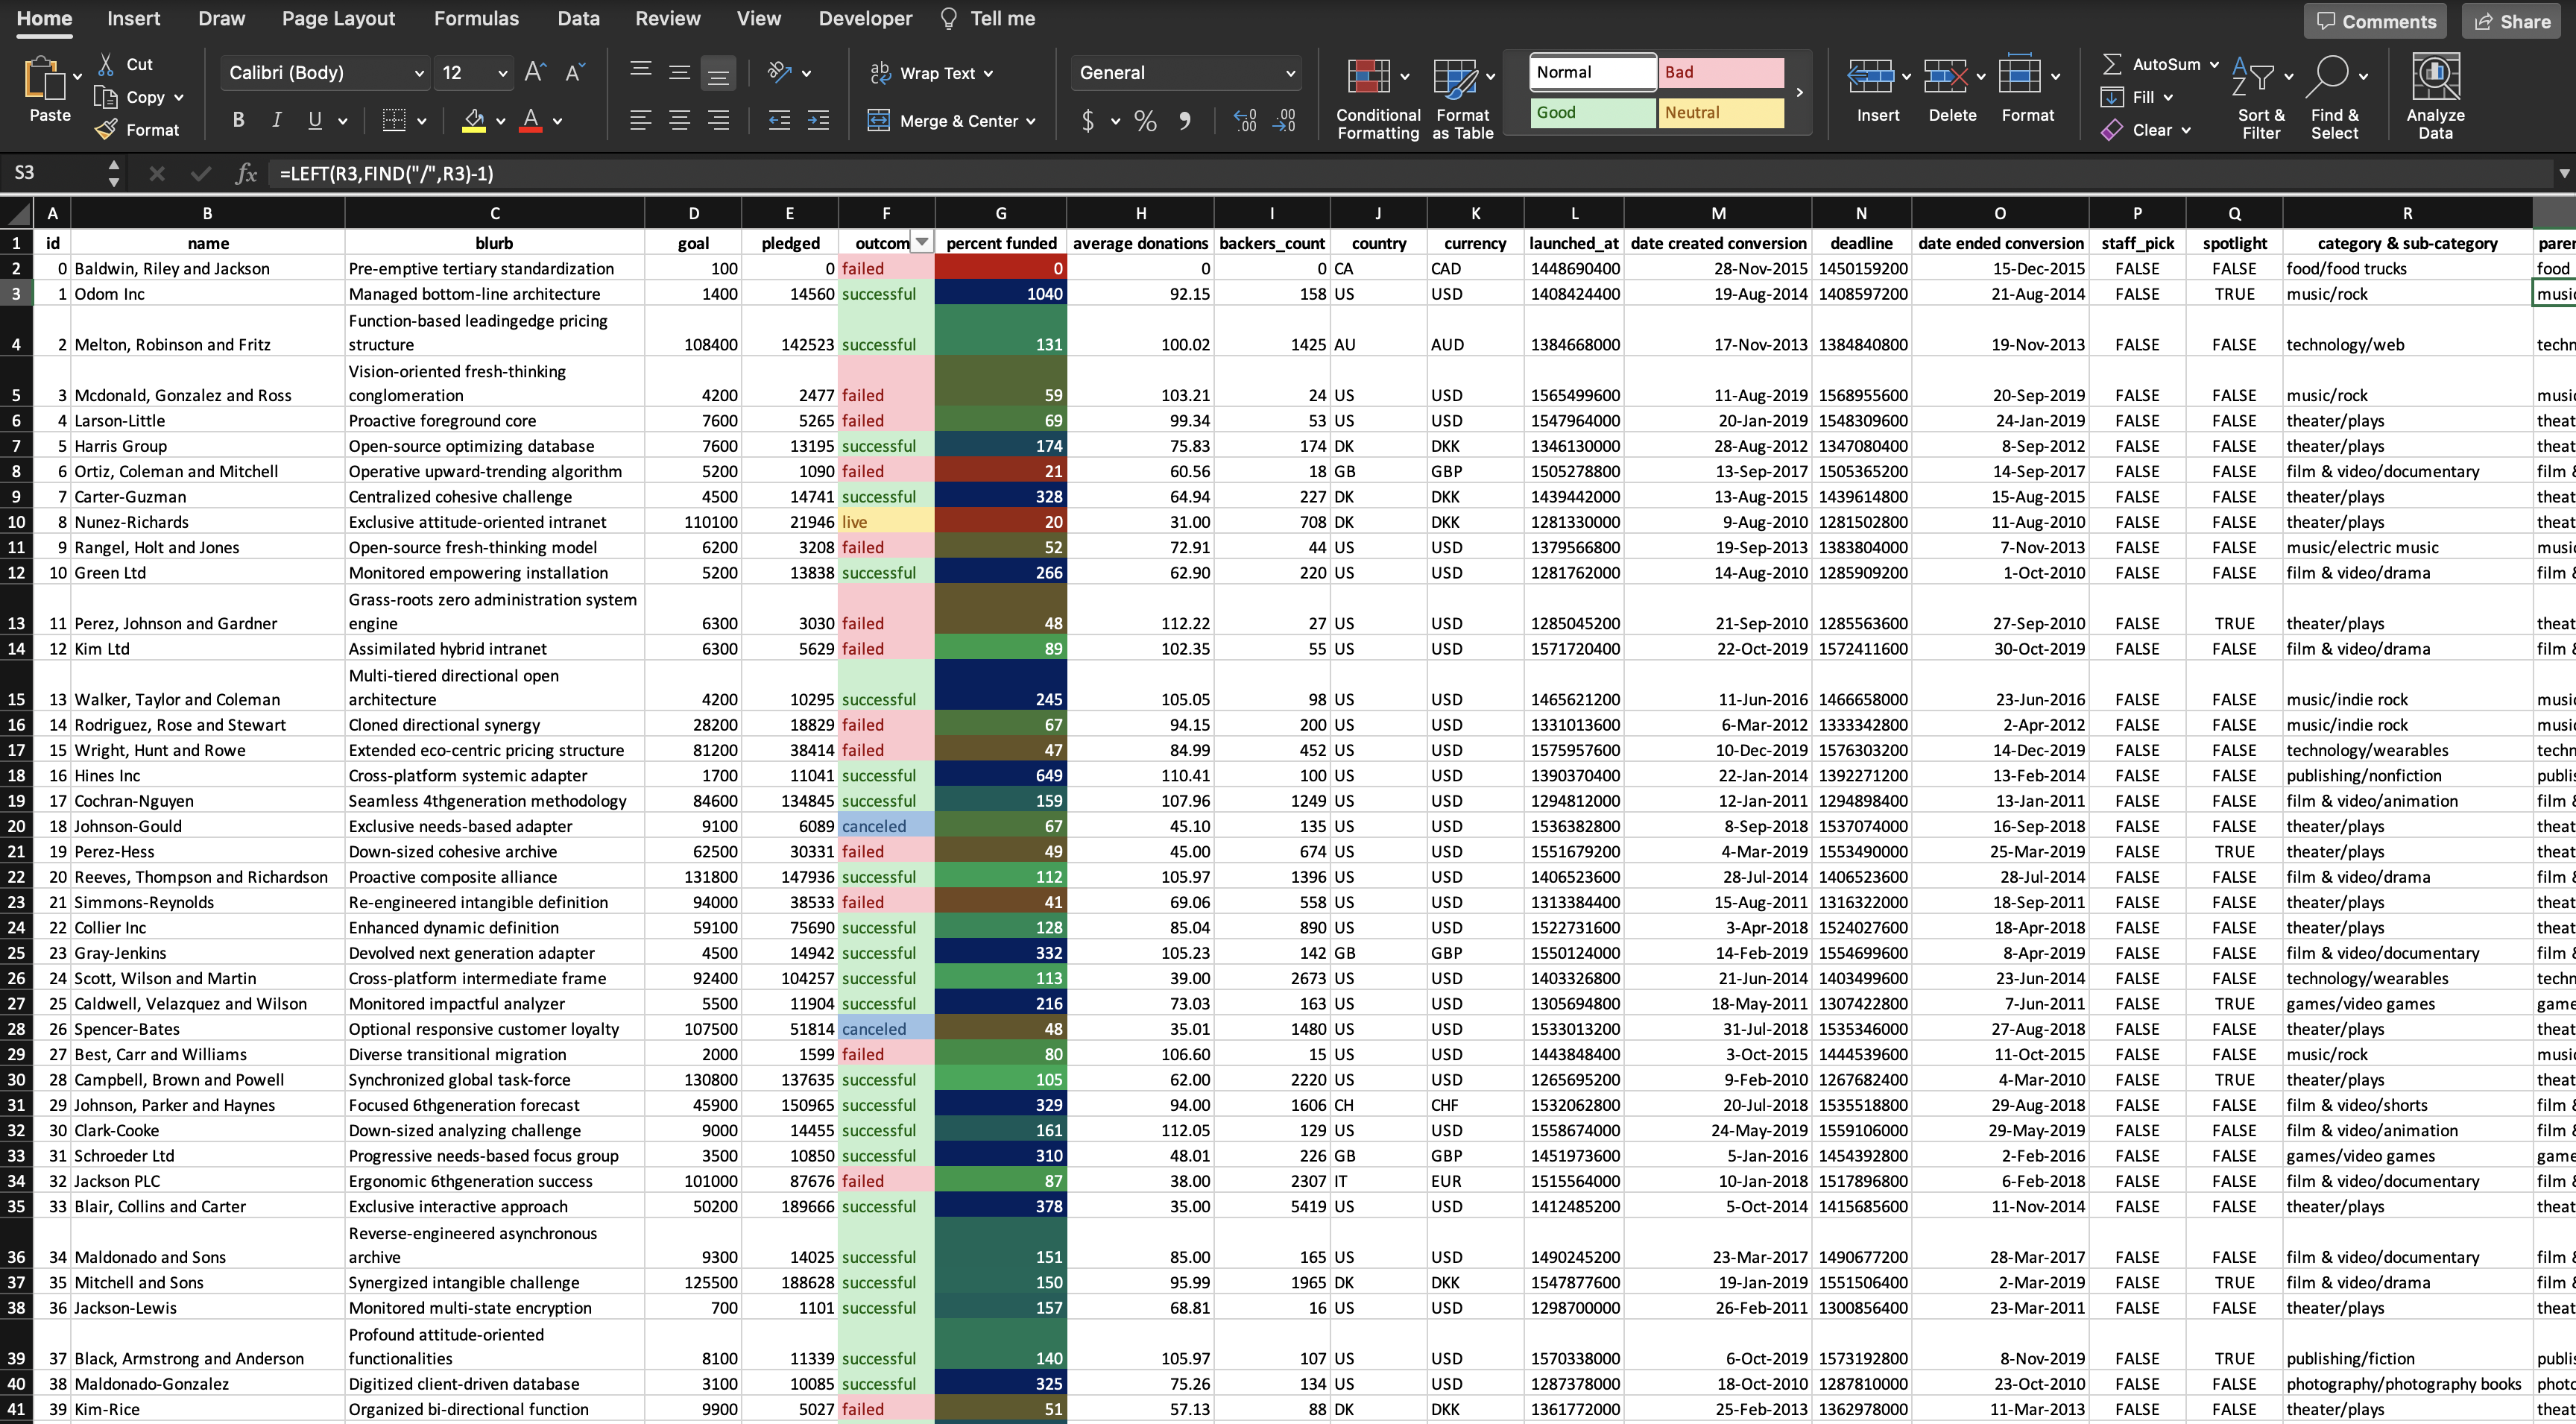The image size is (2576, 1424).
Task: Open Sort & Filter tools
Action: [2261, 95]
